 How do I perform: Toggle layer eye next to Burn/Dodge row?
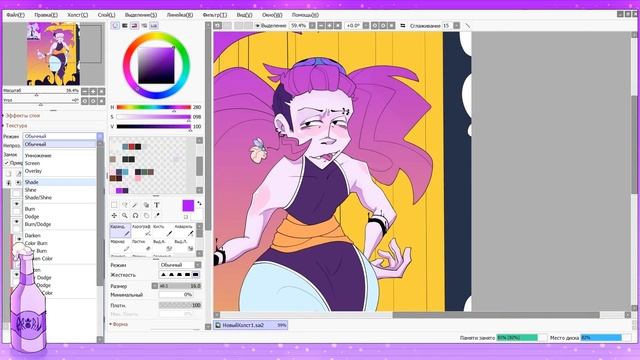(17, 222)
